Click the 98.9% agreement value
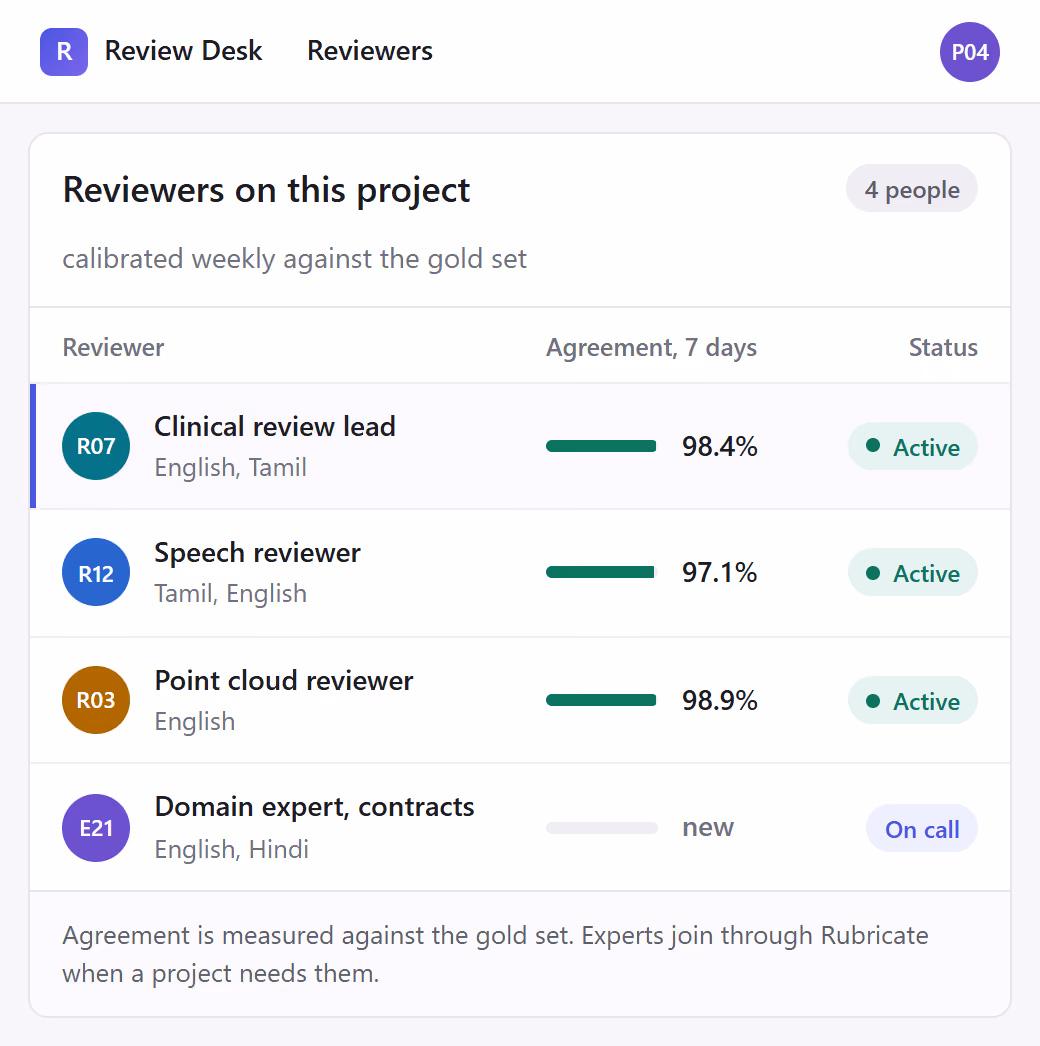This screenshot has height=1046, width=1040. pos(720,700)
